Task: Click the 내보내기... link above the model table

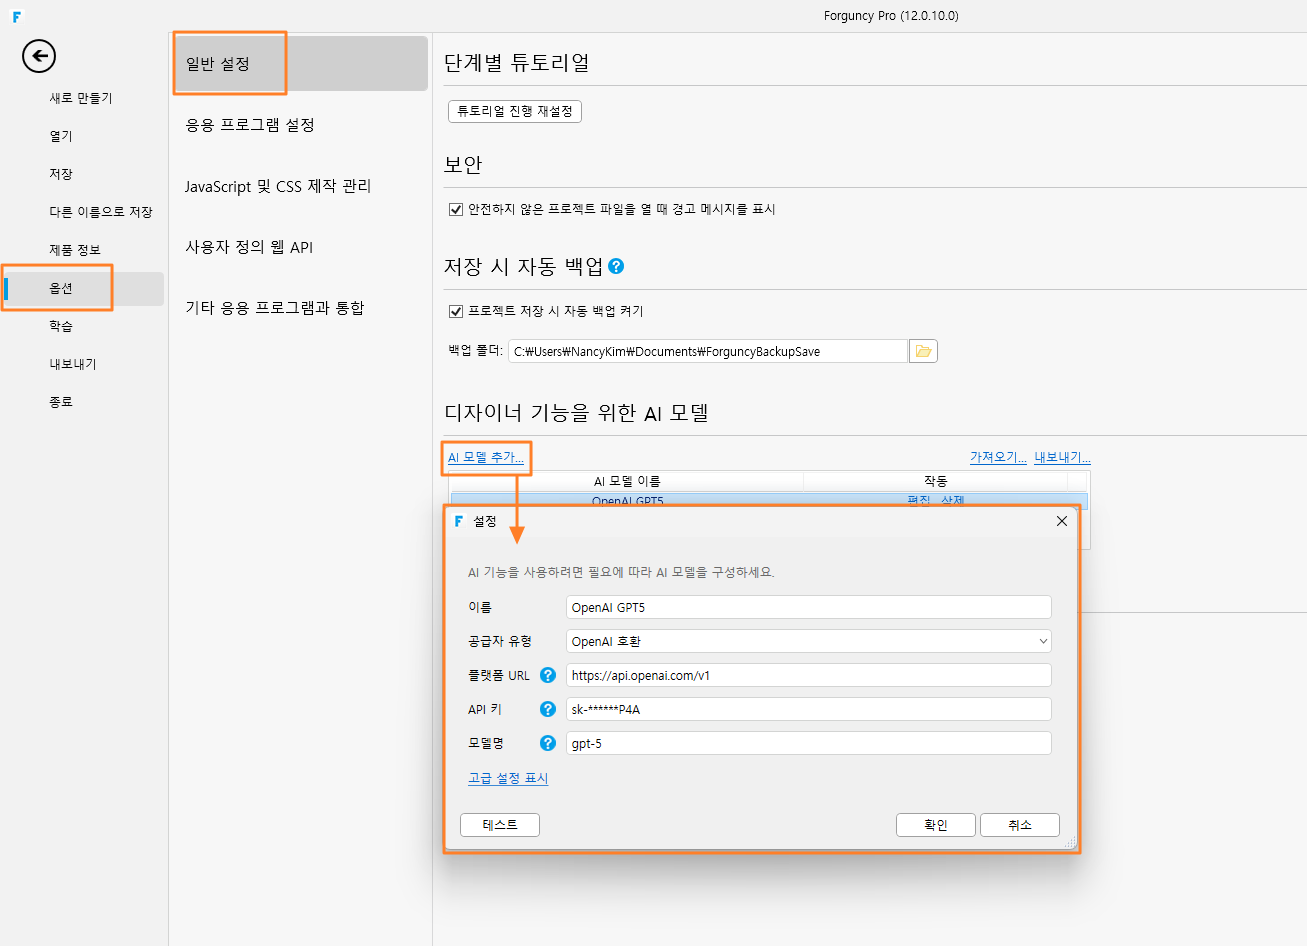Action: coord(1062,457)
